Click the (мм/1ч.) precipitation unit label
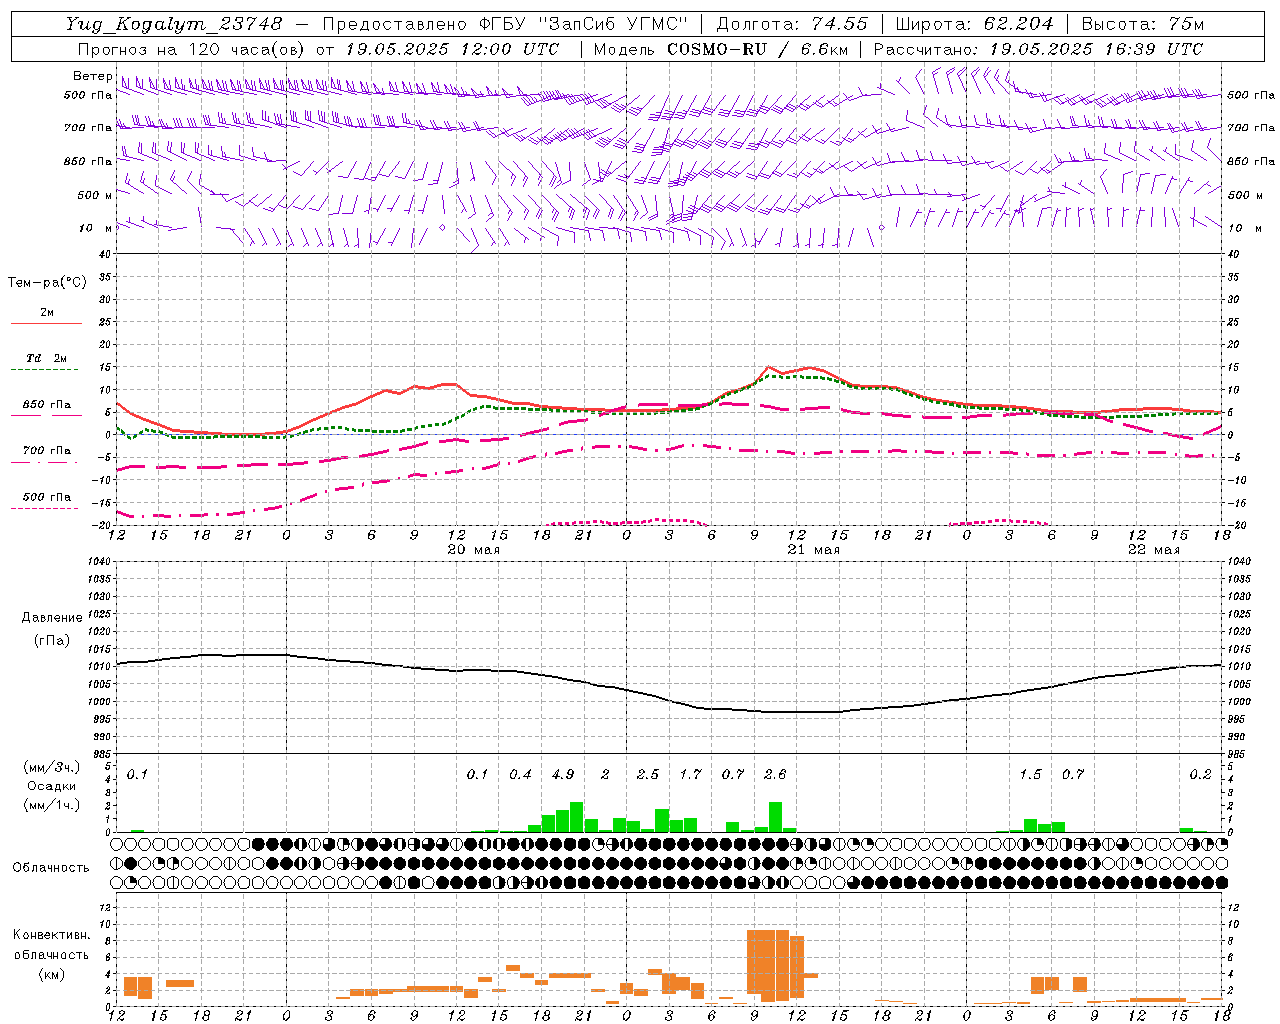 (52, 805)
